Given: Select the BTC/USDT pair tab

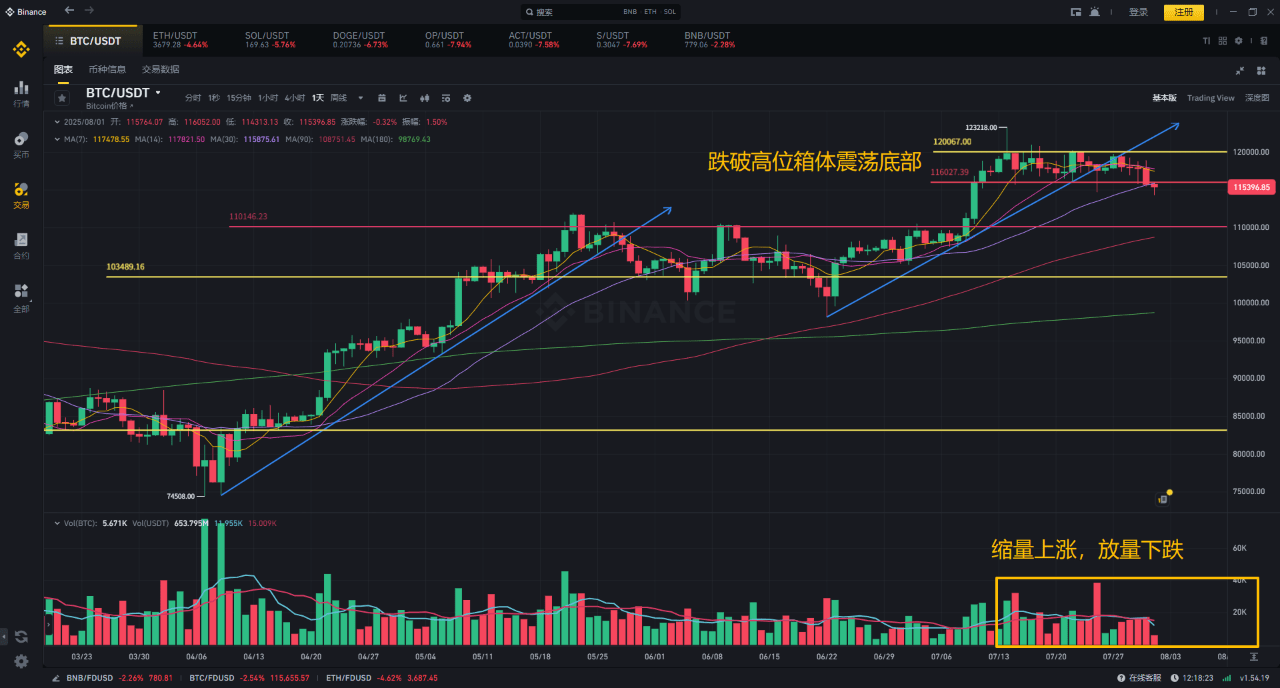Looking at the screenshot, I should pos(95,41).
